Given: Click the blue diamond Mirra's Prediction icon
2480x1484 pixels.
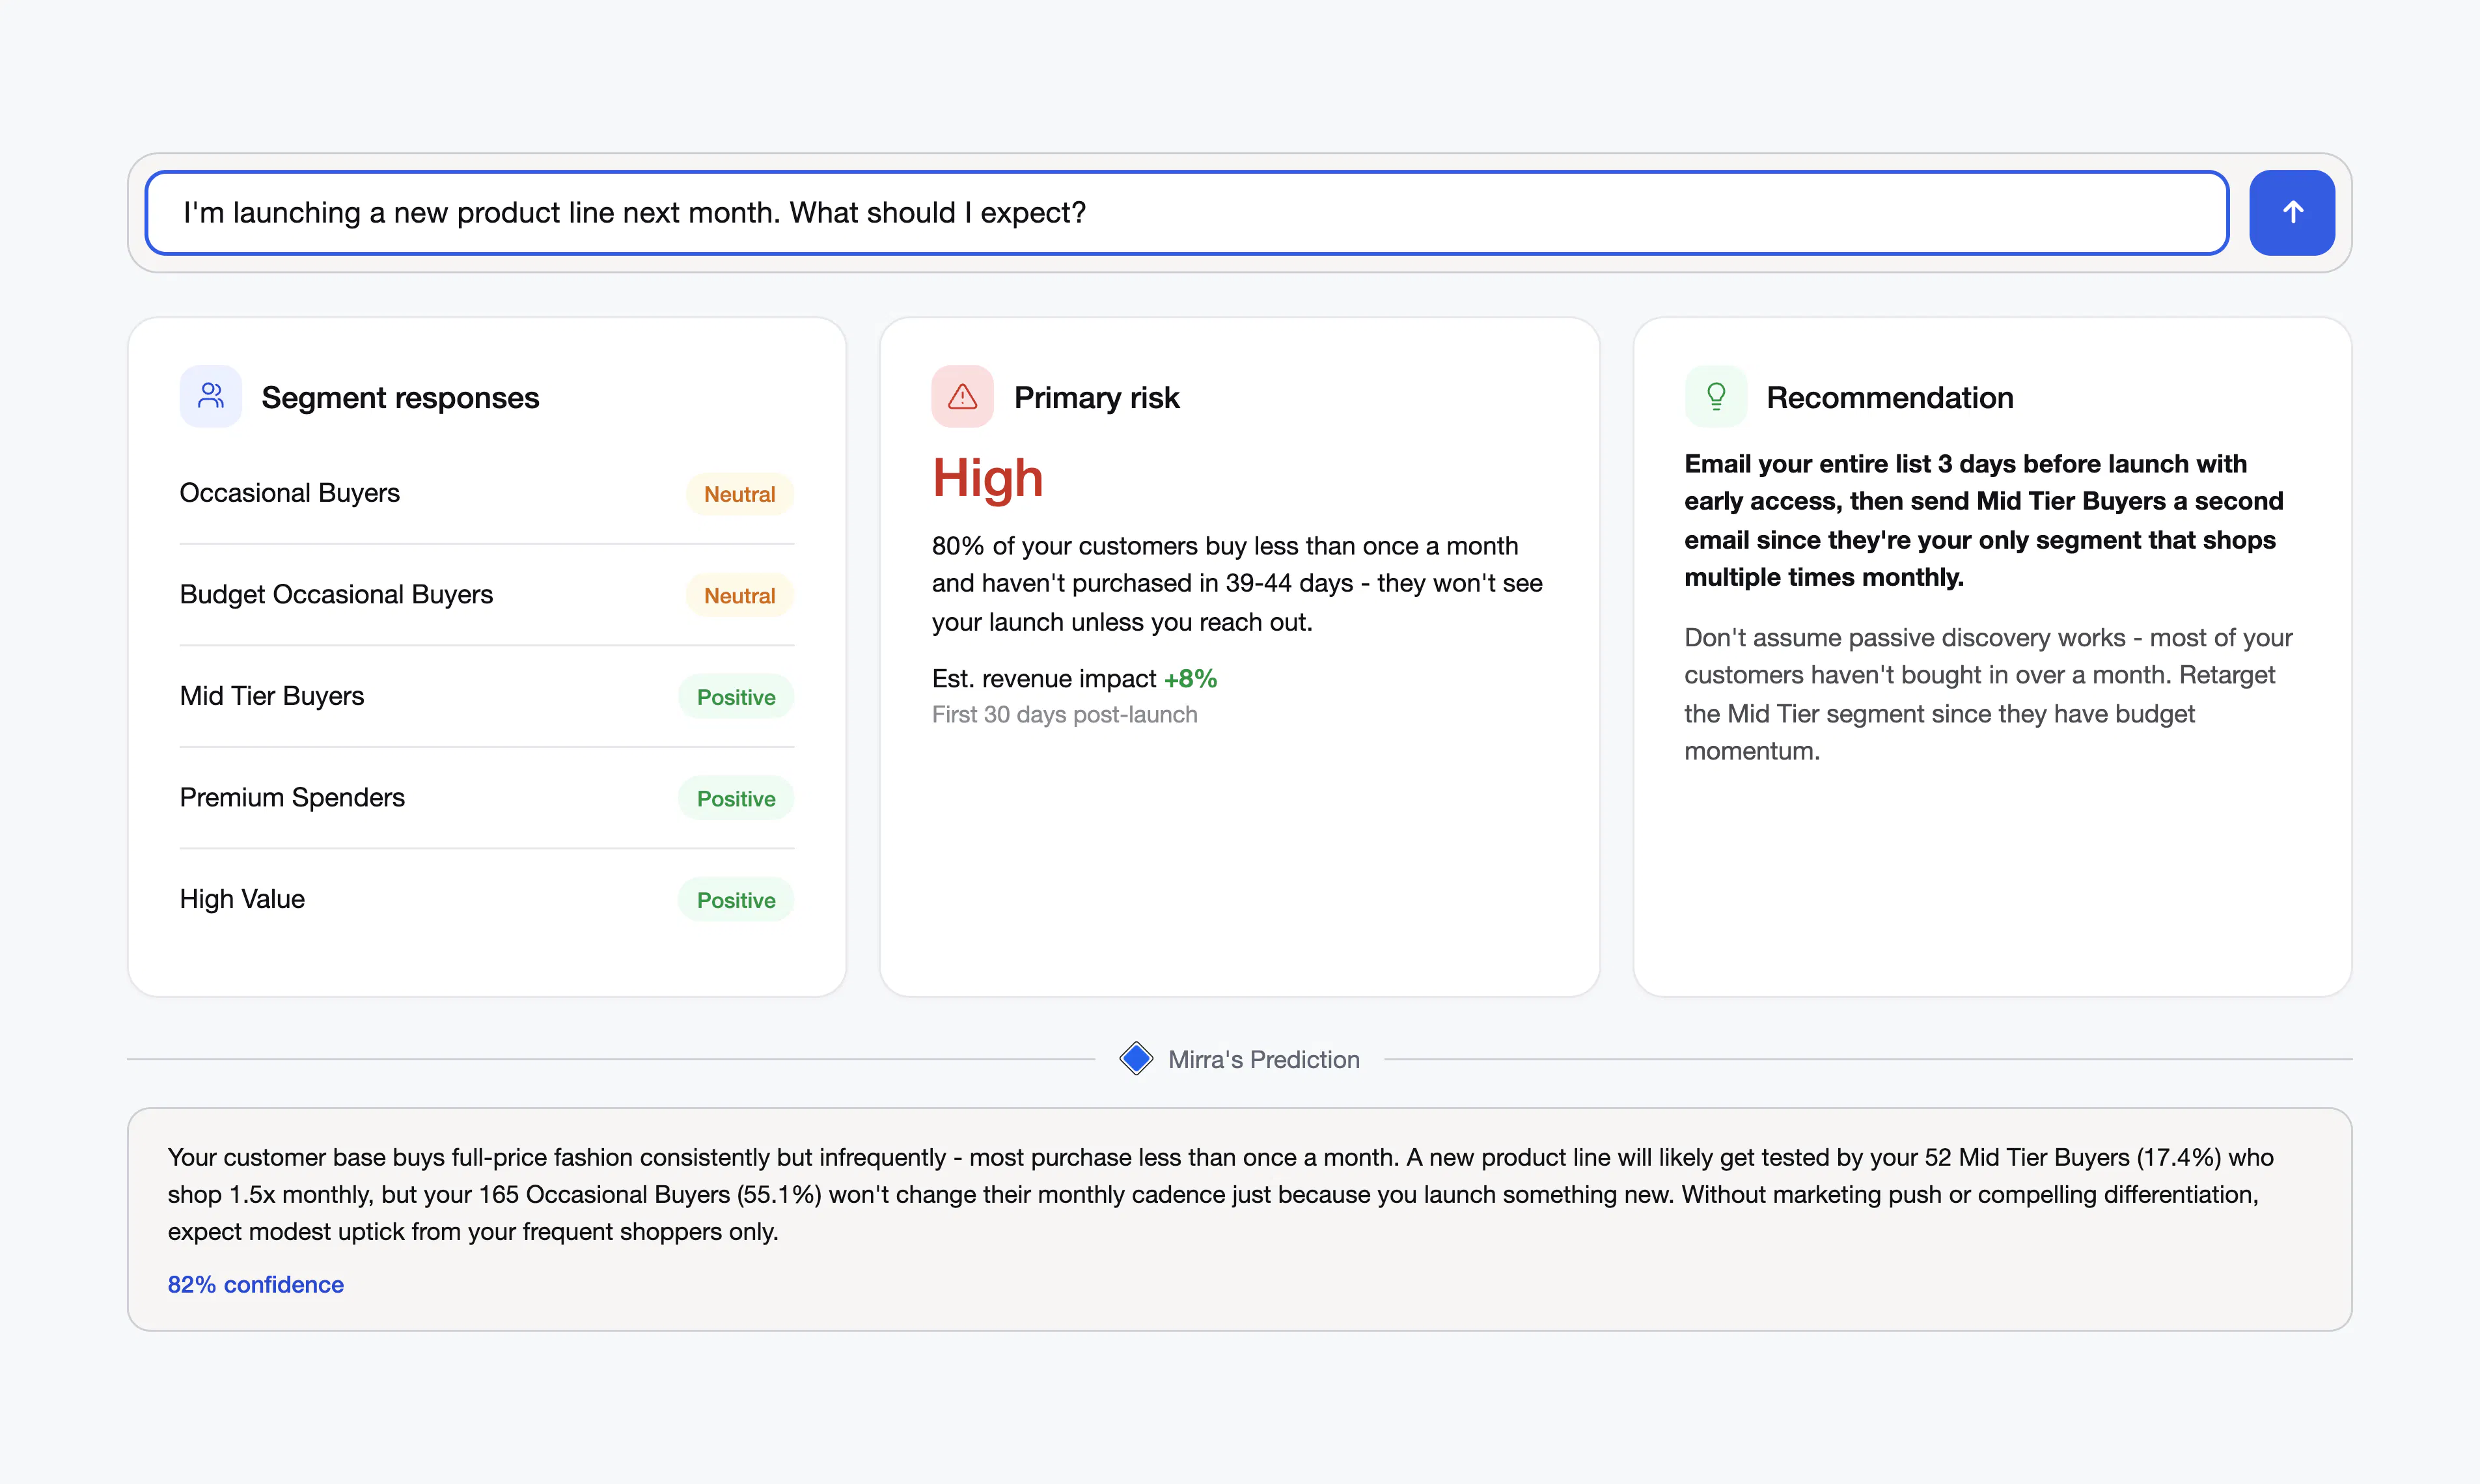Looking at the screenshot, I should (x=1136, y=1058).
